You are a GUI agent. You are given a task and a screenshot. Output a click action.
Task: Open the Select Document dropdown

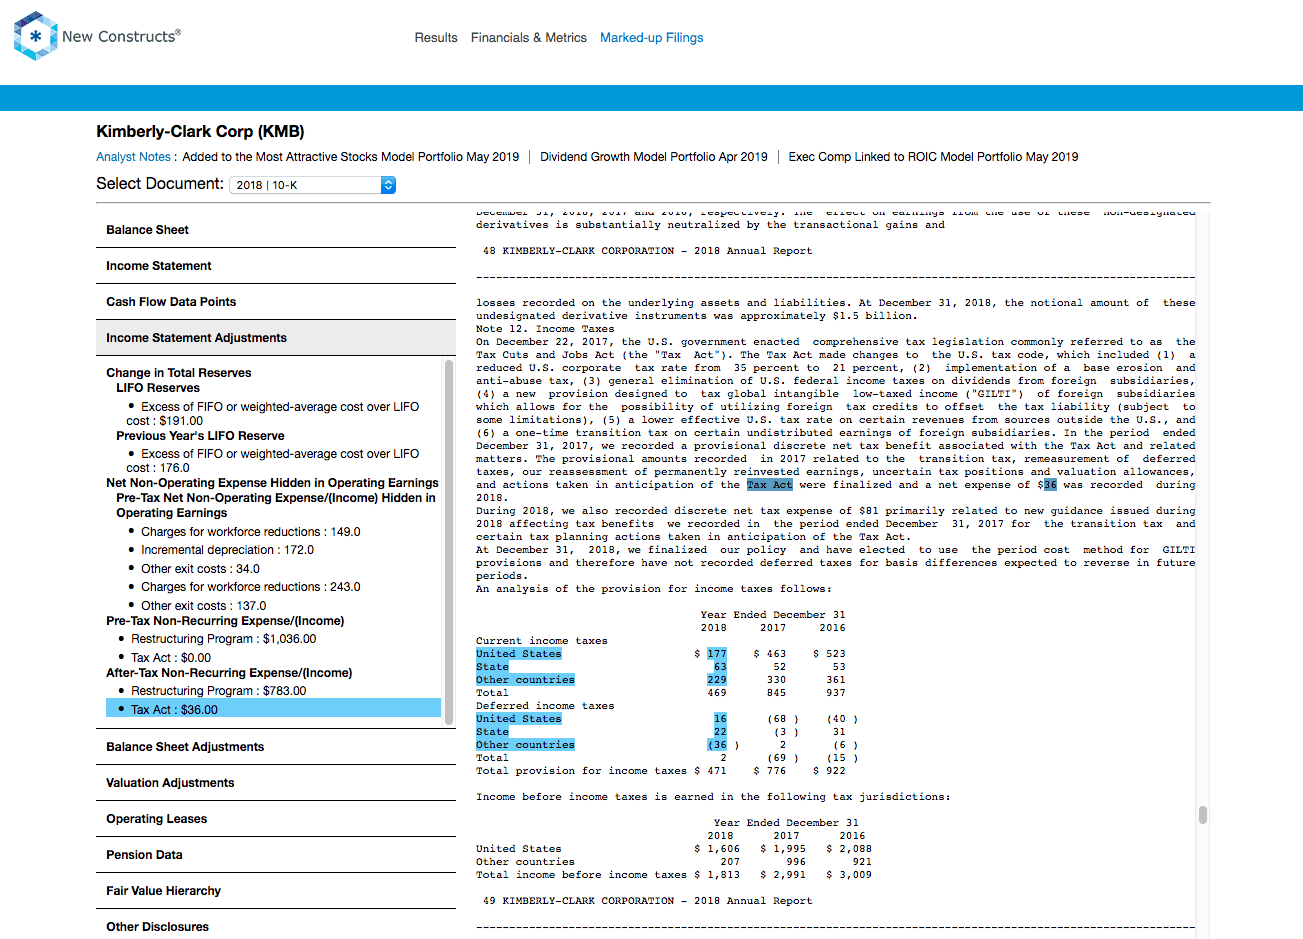[x=313, y=185]
